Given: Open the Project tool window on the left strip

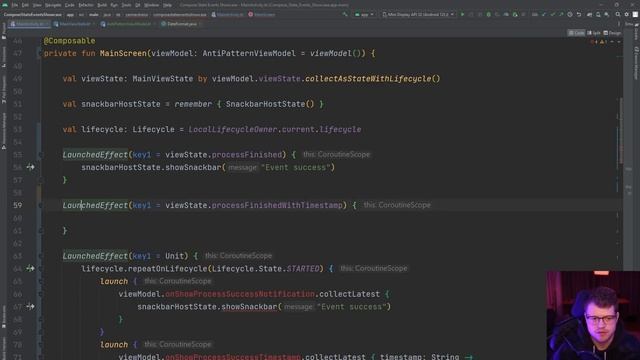Looking at the screenshot, I should [x=4, y=31].
